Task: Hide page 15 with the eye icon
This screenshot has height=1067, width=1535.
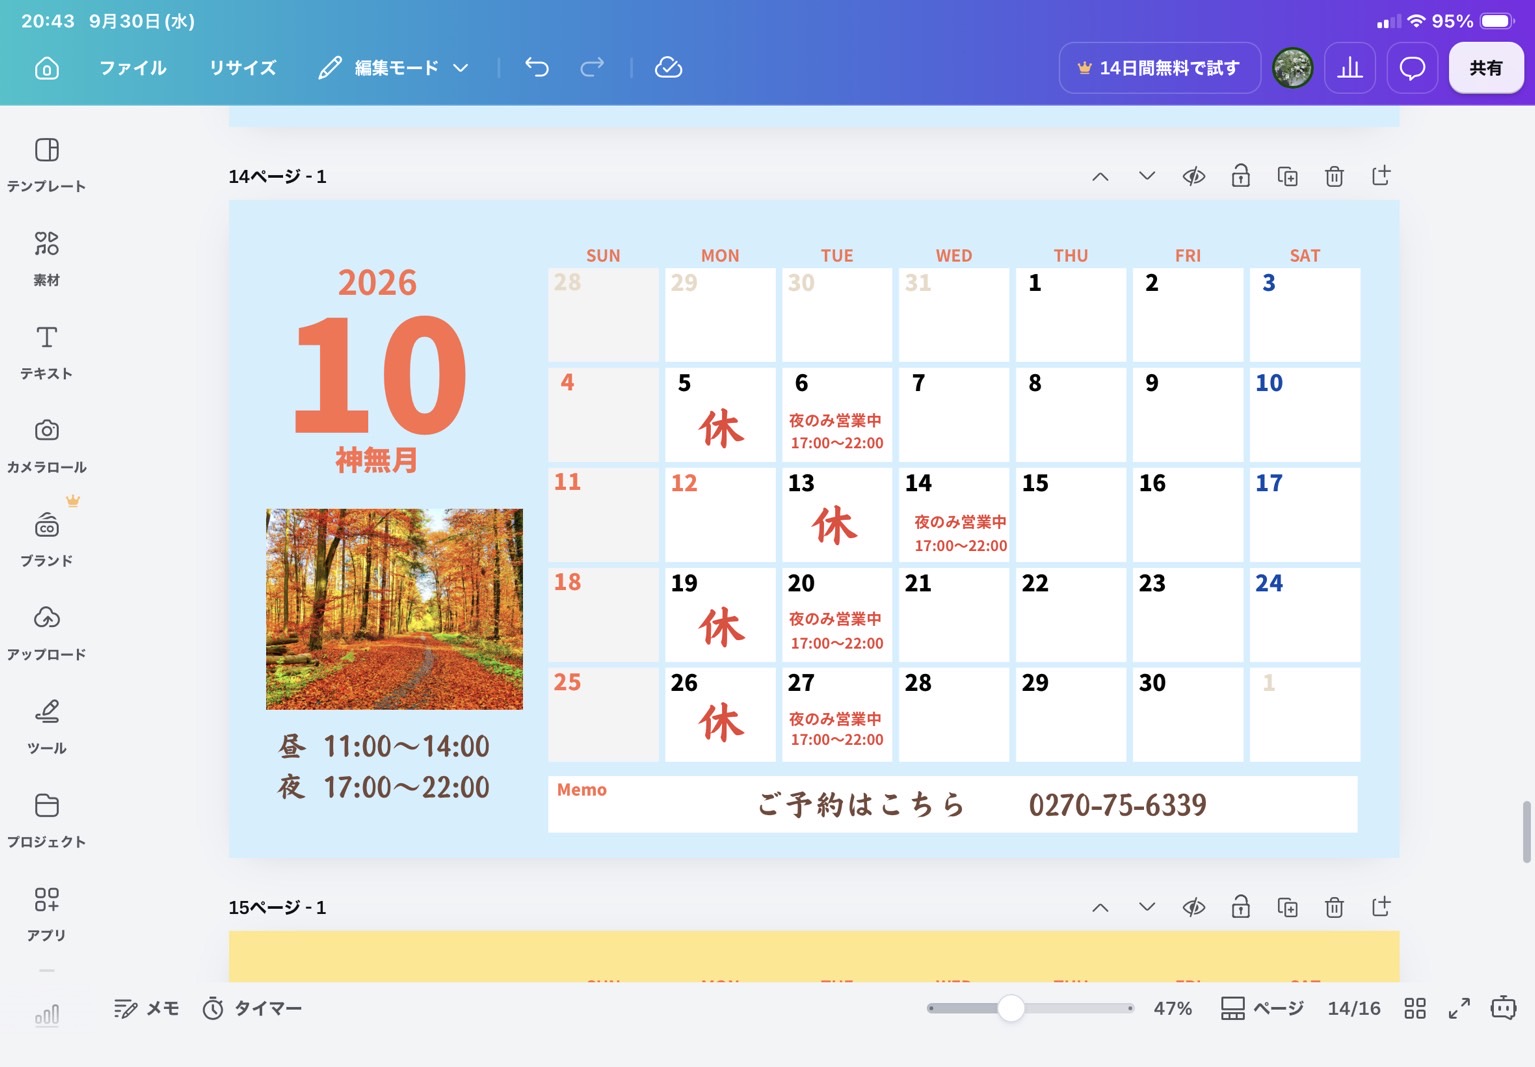Action: 1194,908
